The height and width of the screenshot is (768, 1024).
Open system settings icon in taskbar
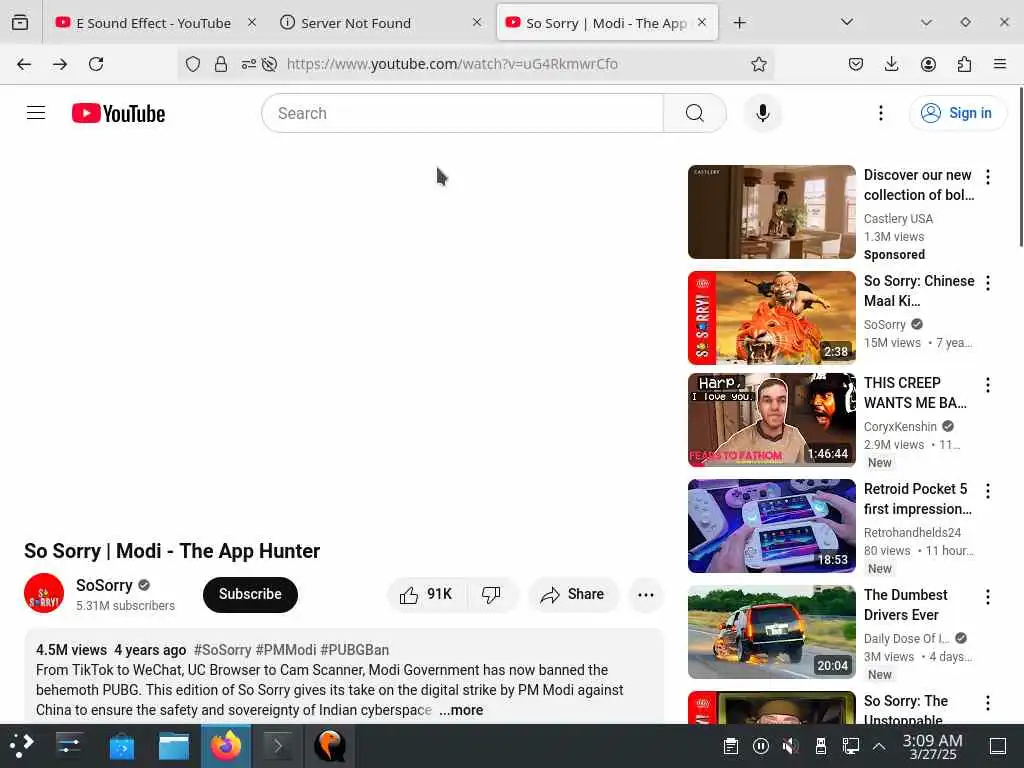[x=69, y=746]
